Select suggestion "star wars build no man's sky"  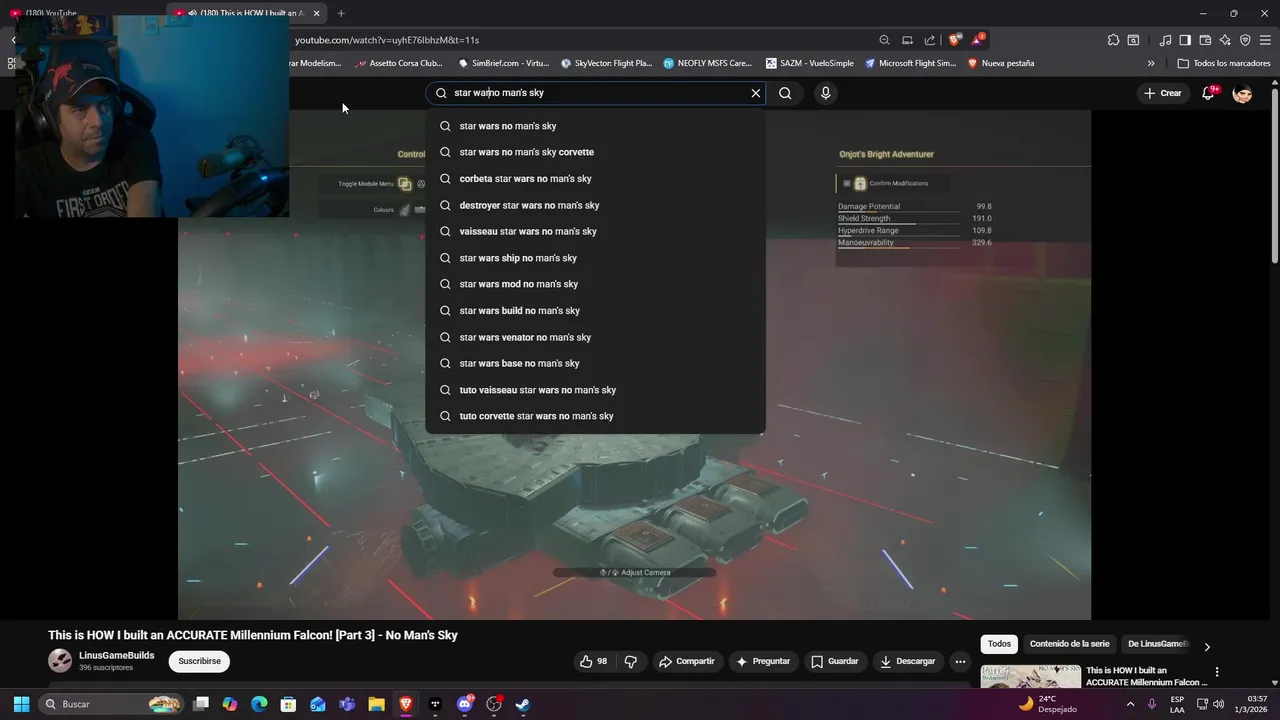tap(595, 311)
